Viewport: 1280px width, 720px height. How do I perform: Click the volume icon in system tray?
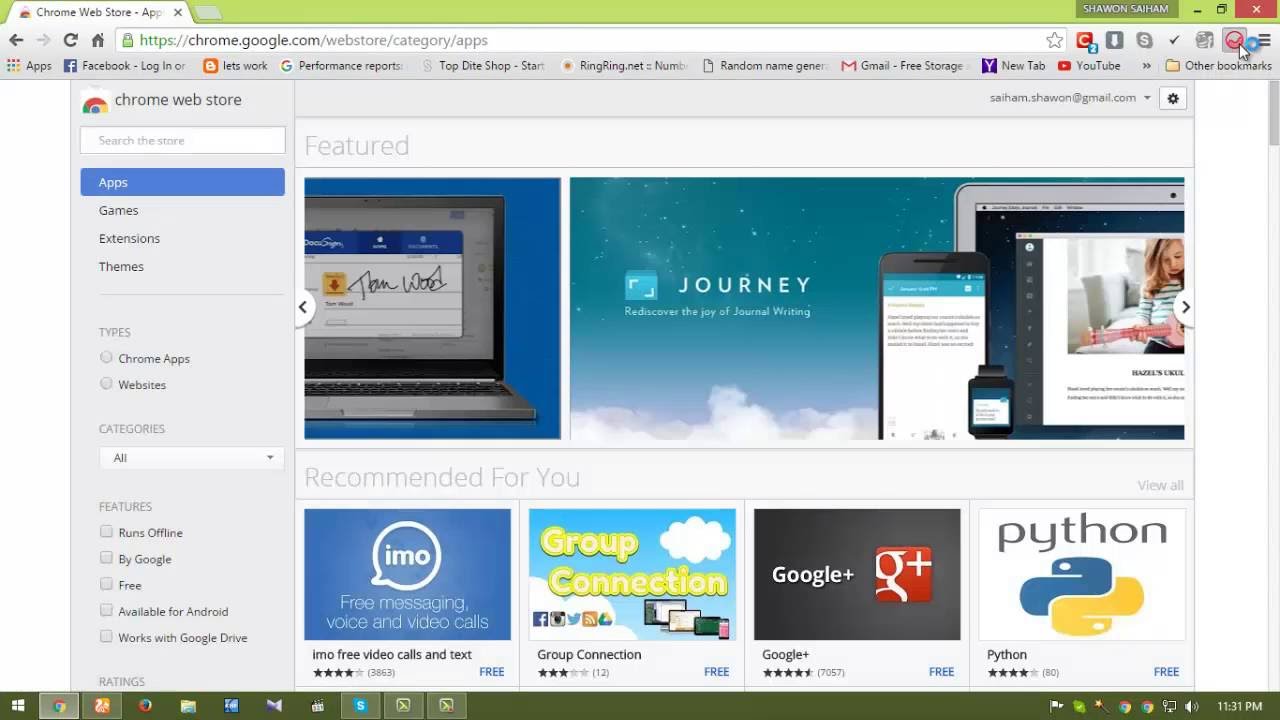point(1193,706)
